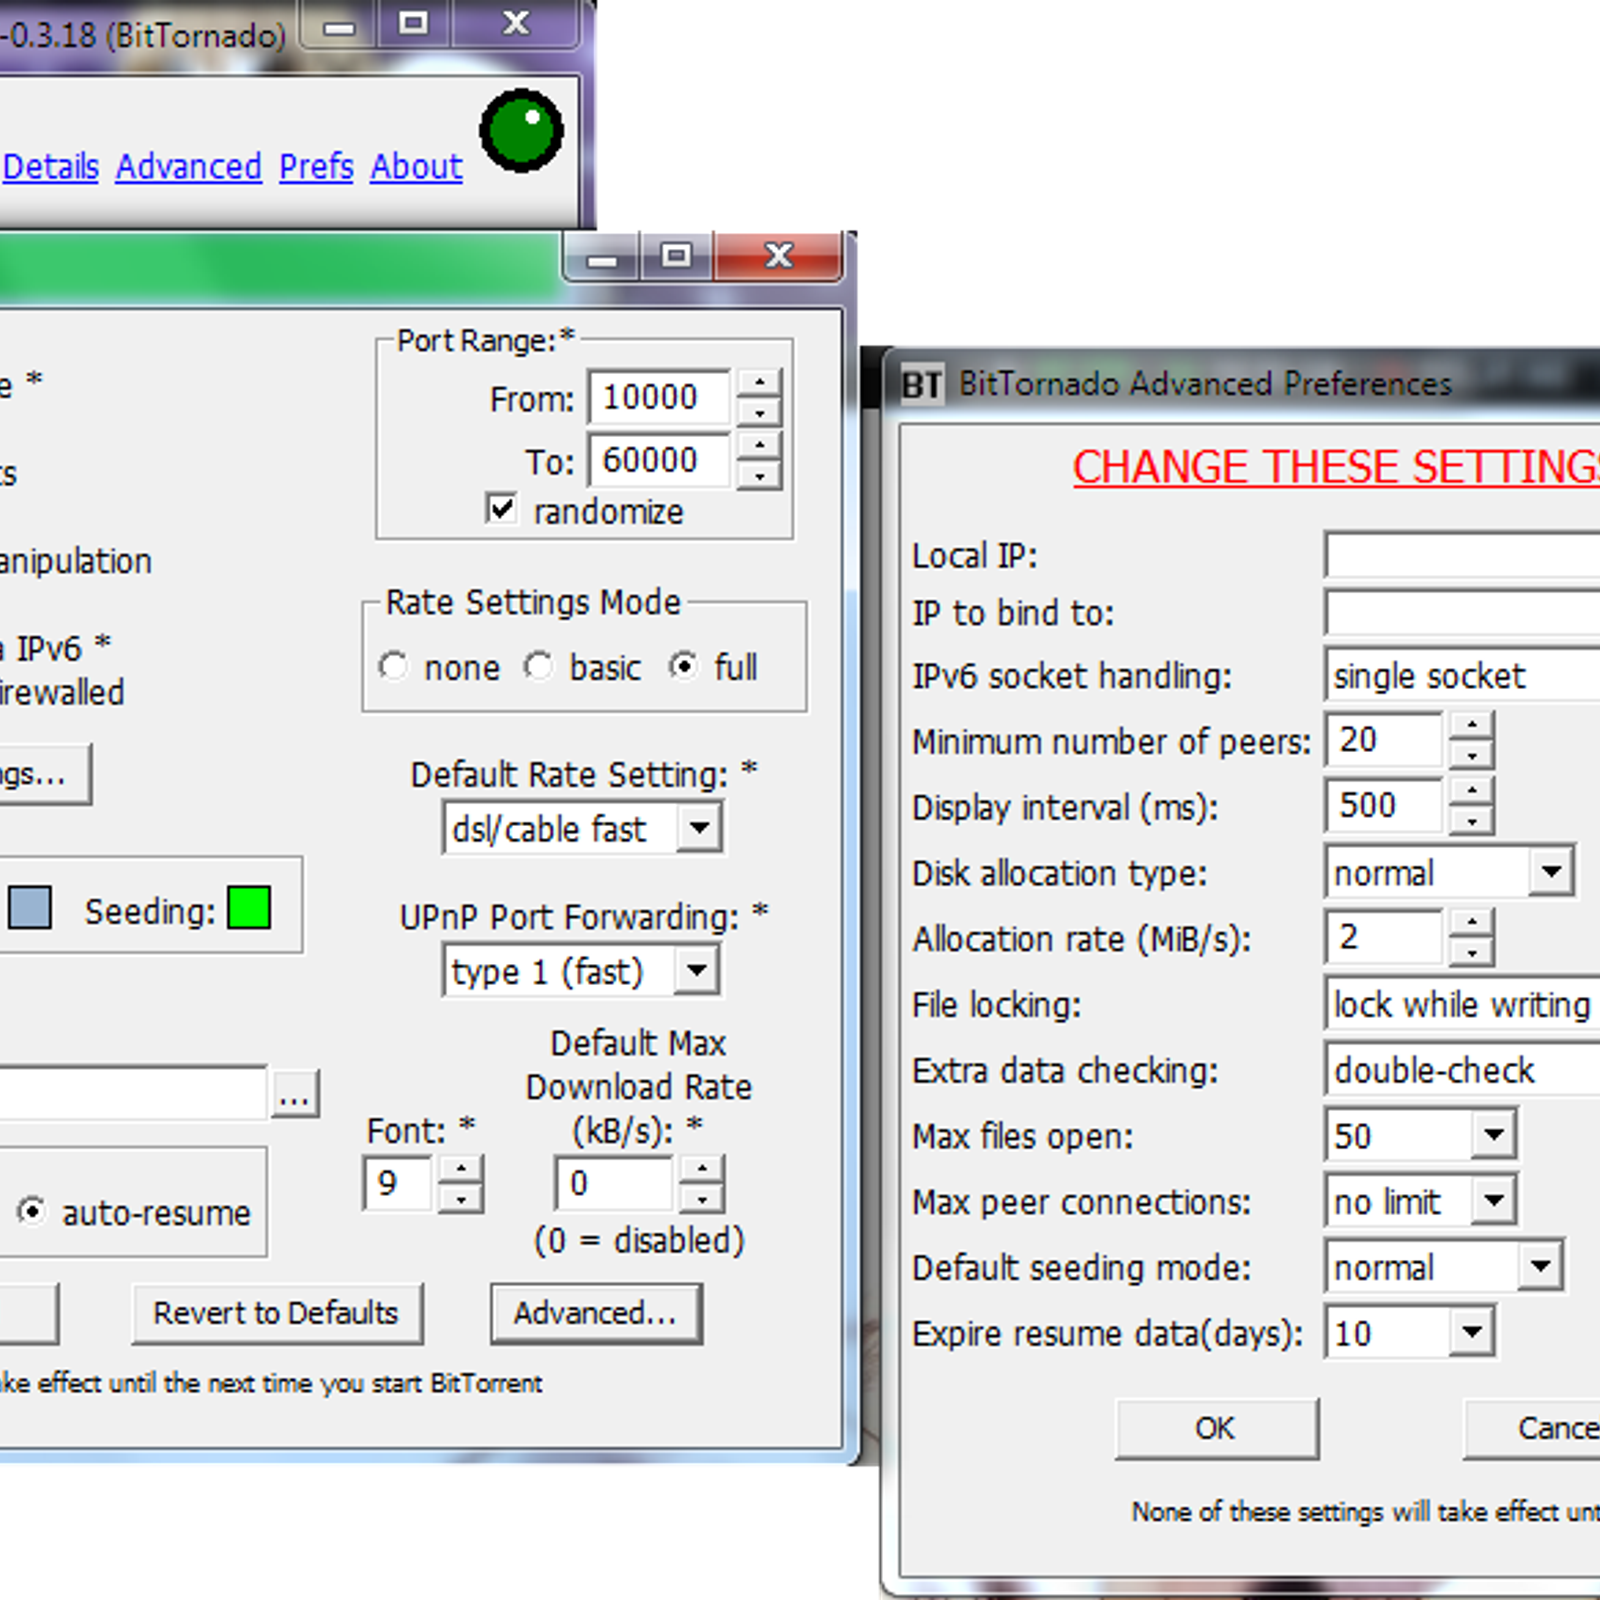
Task: Increase the Port Range To value
Action: pos(759,446)
